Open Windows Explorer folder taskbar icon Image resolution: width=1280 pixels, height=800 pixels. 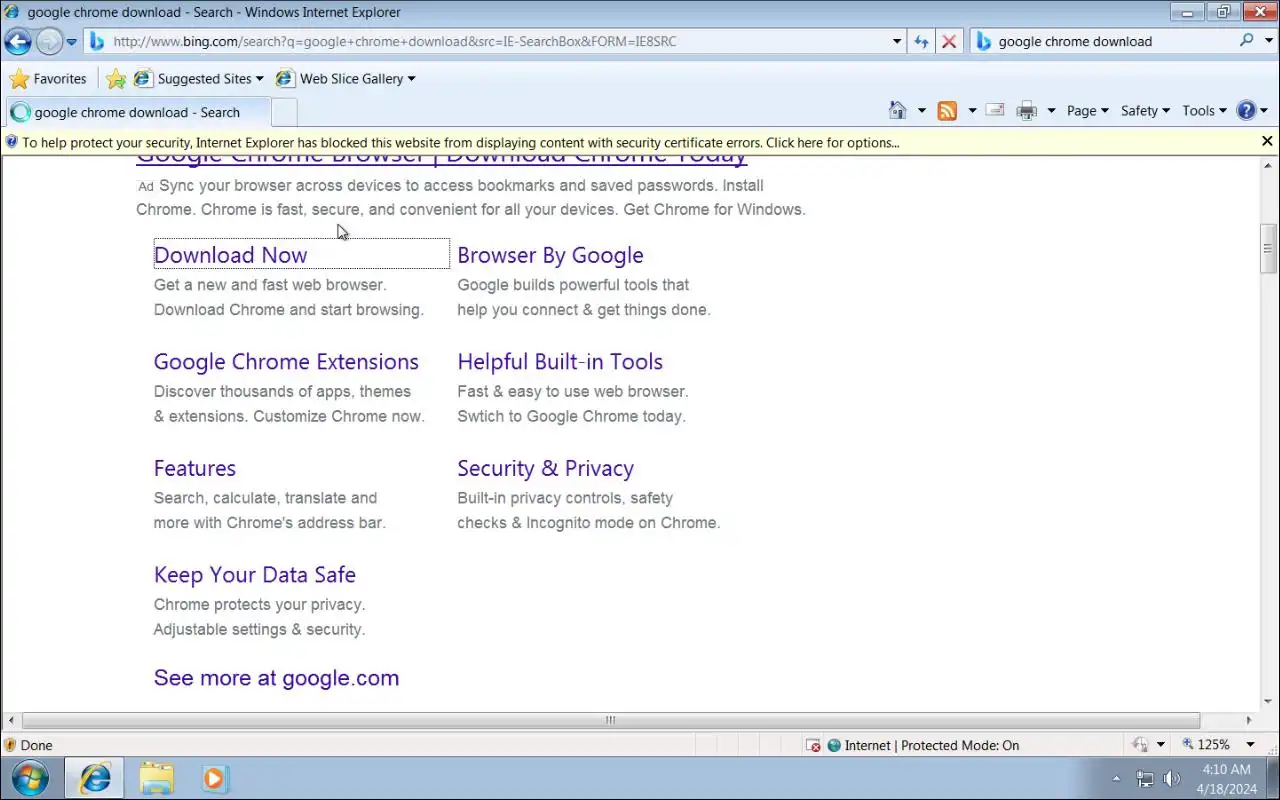[156, 778]
